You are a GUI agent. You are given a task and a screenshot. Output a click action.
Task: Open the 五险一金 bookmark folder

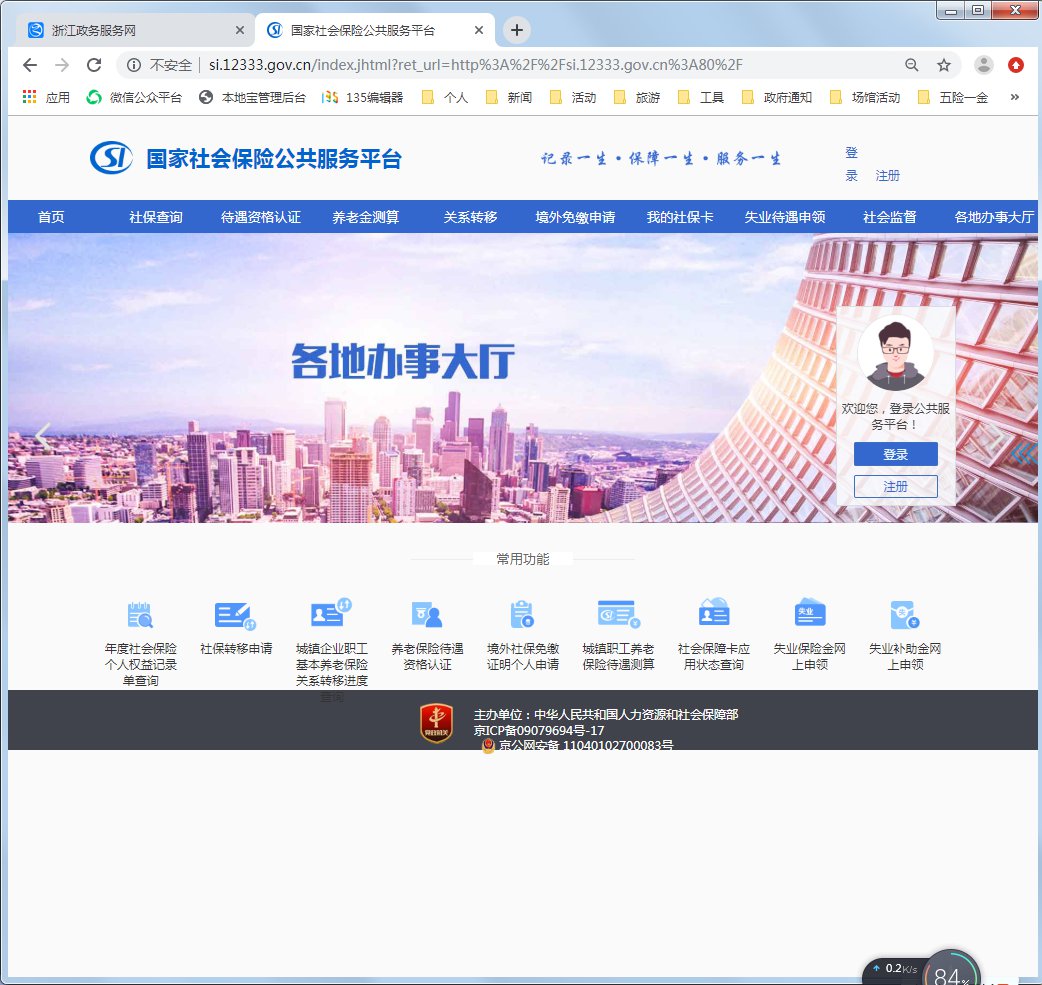(x=953, y=98)
